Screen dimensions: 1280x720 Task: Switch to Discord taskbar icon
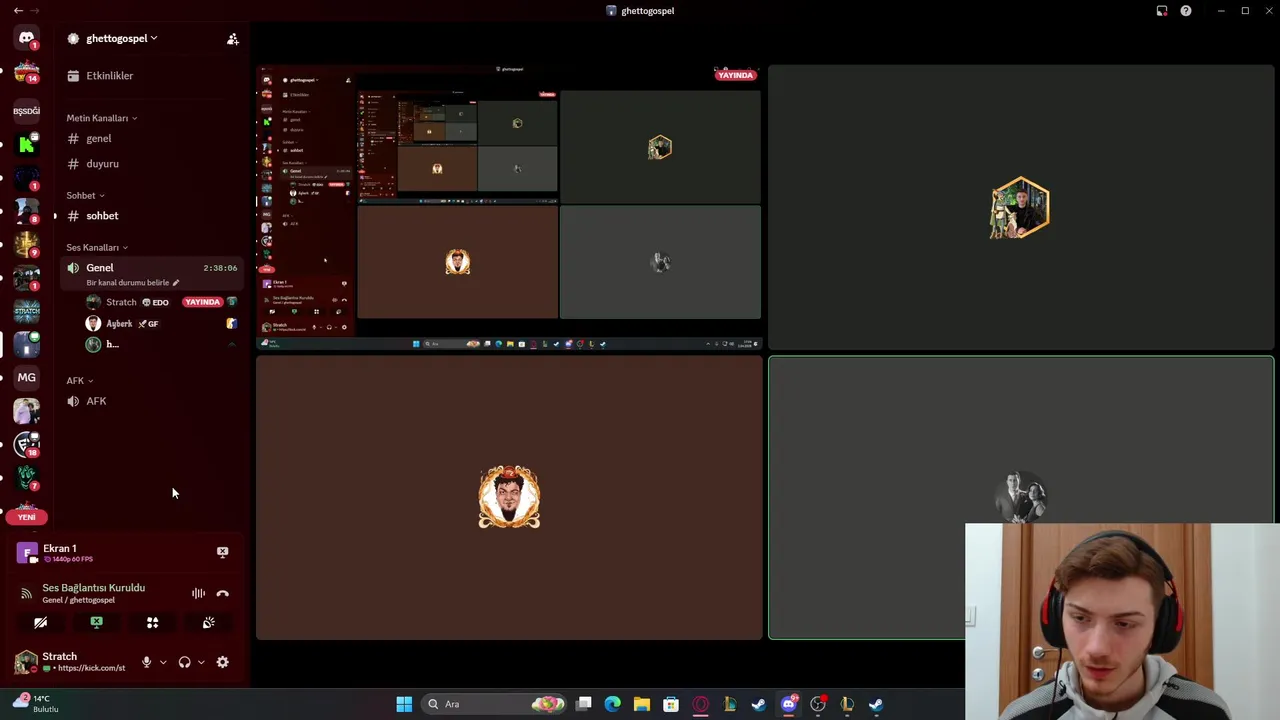[x=788, y=704]
